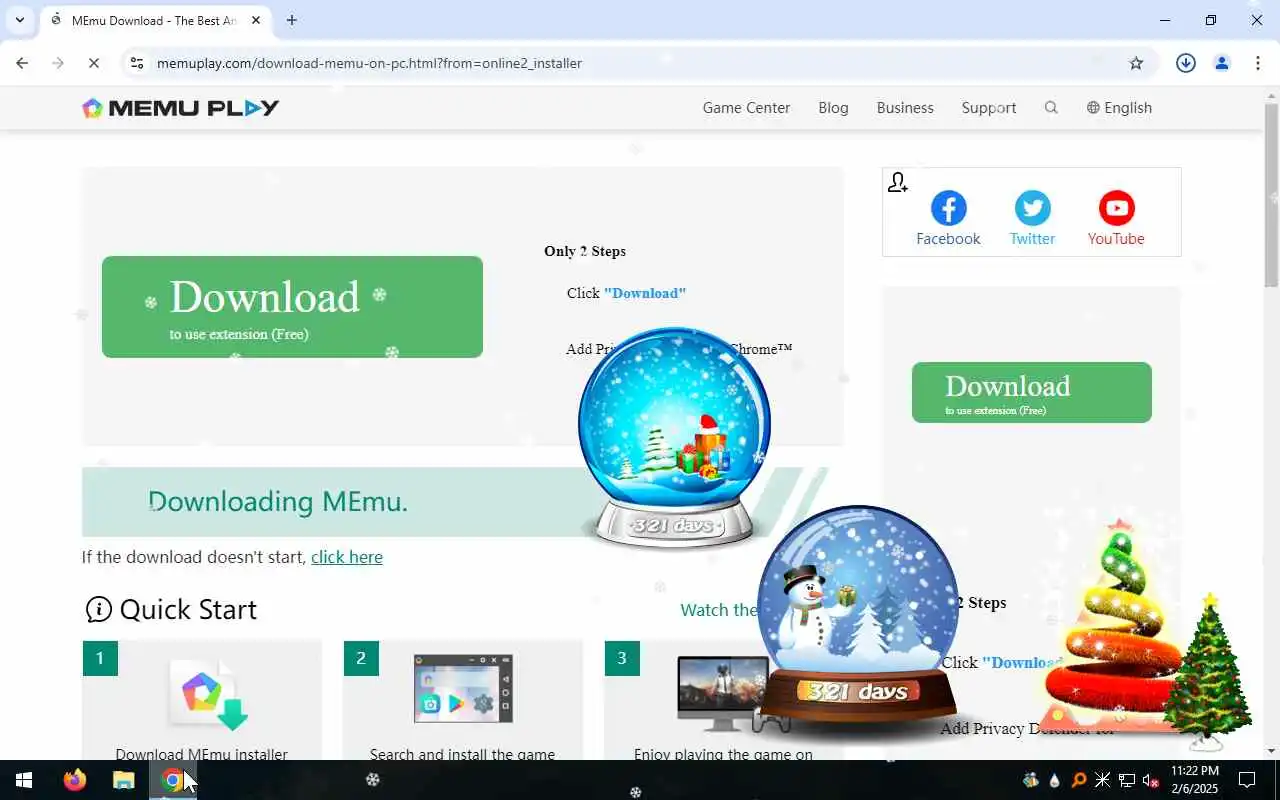View site information icon in address bar
Screen dimensions: 1280x800
pyautogui.click(x=137, y=63)
